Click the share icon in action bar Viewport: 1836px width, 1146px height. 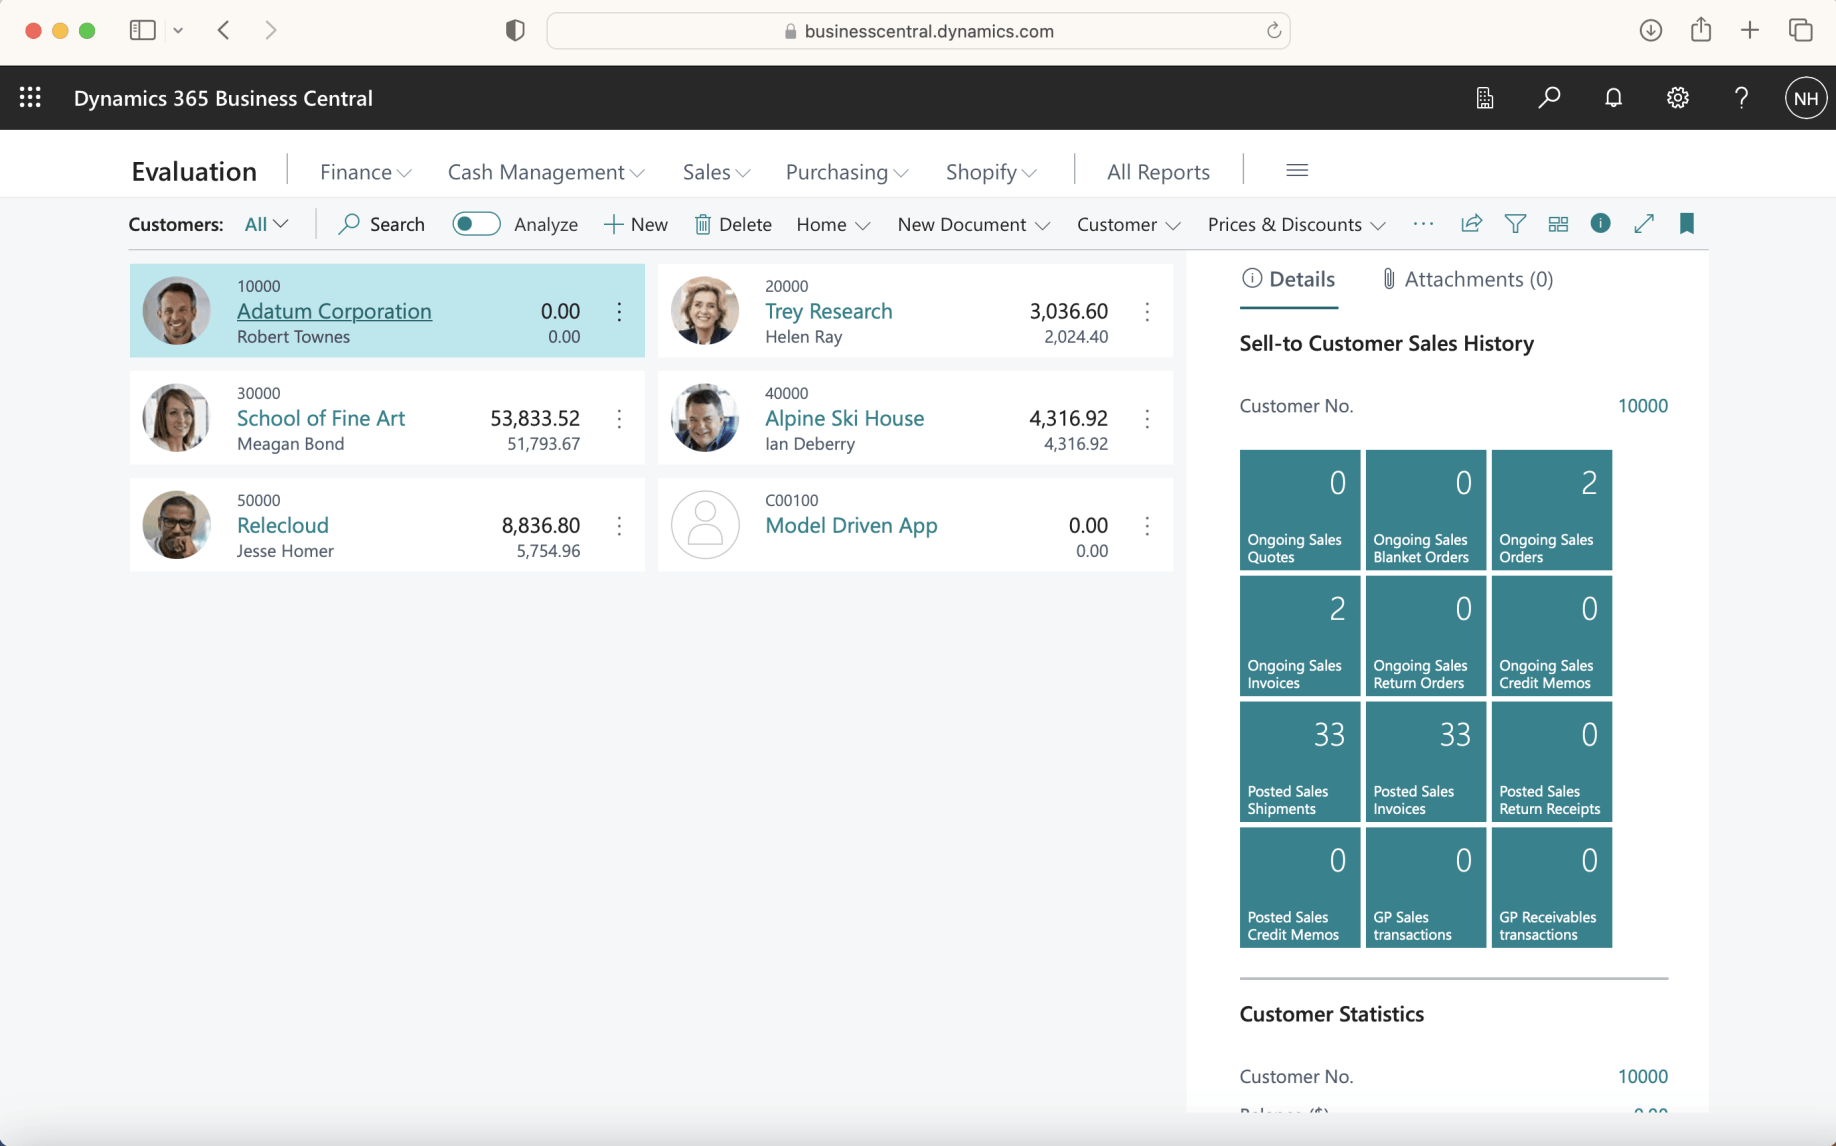point(1471,224)
